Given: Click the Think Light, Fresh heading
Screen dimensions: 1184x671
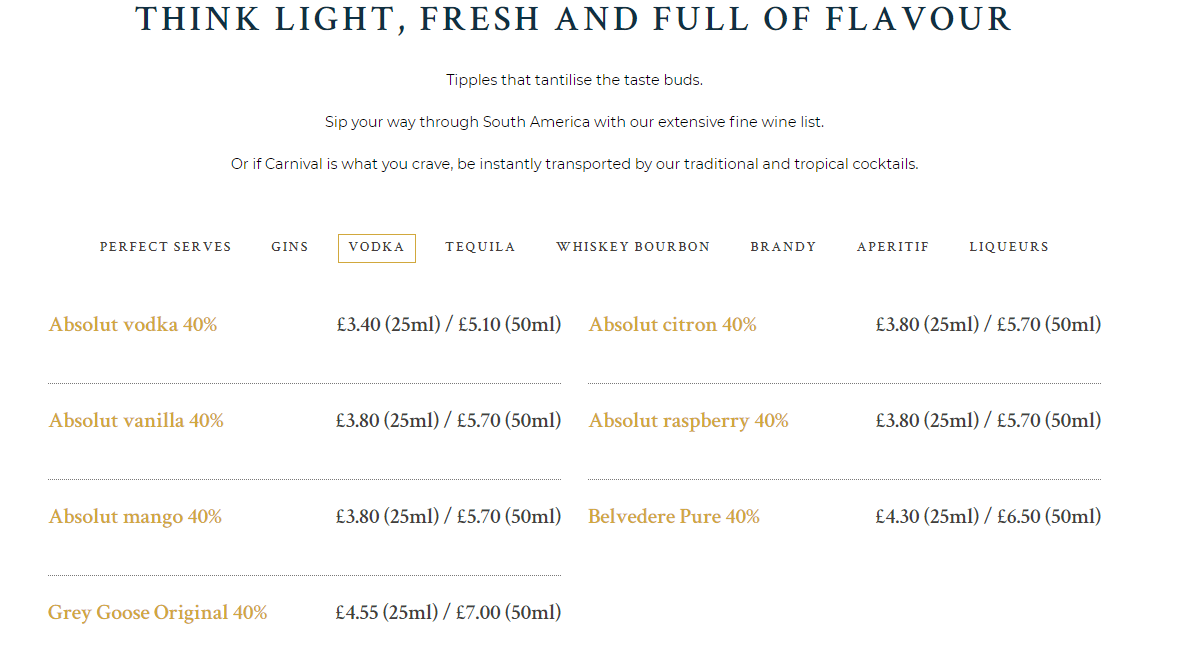Looking at the screenshot, I should (574, 19).
